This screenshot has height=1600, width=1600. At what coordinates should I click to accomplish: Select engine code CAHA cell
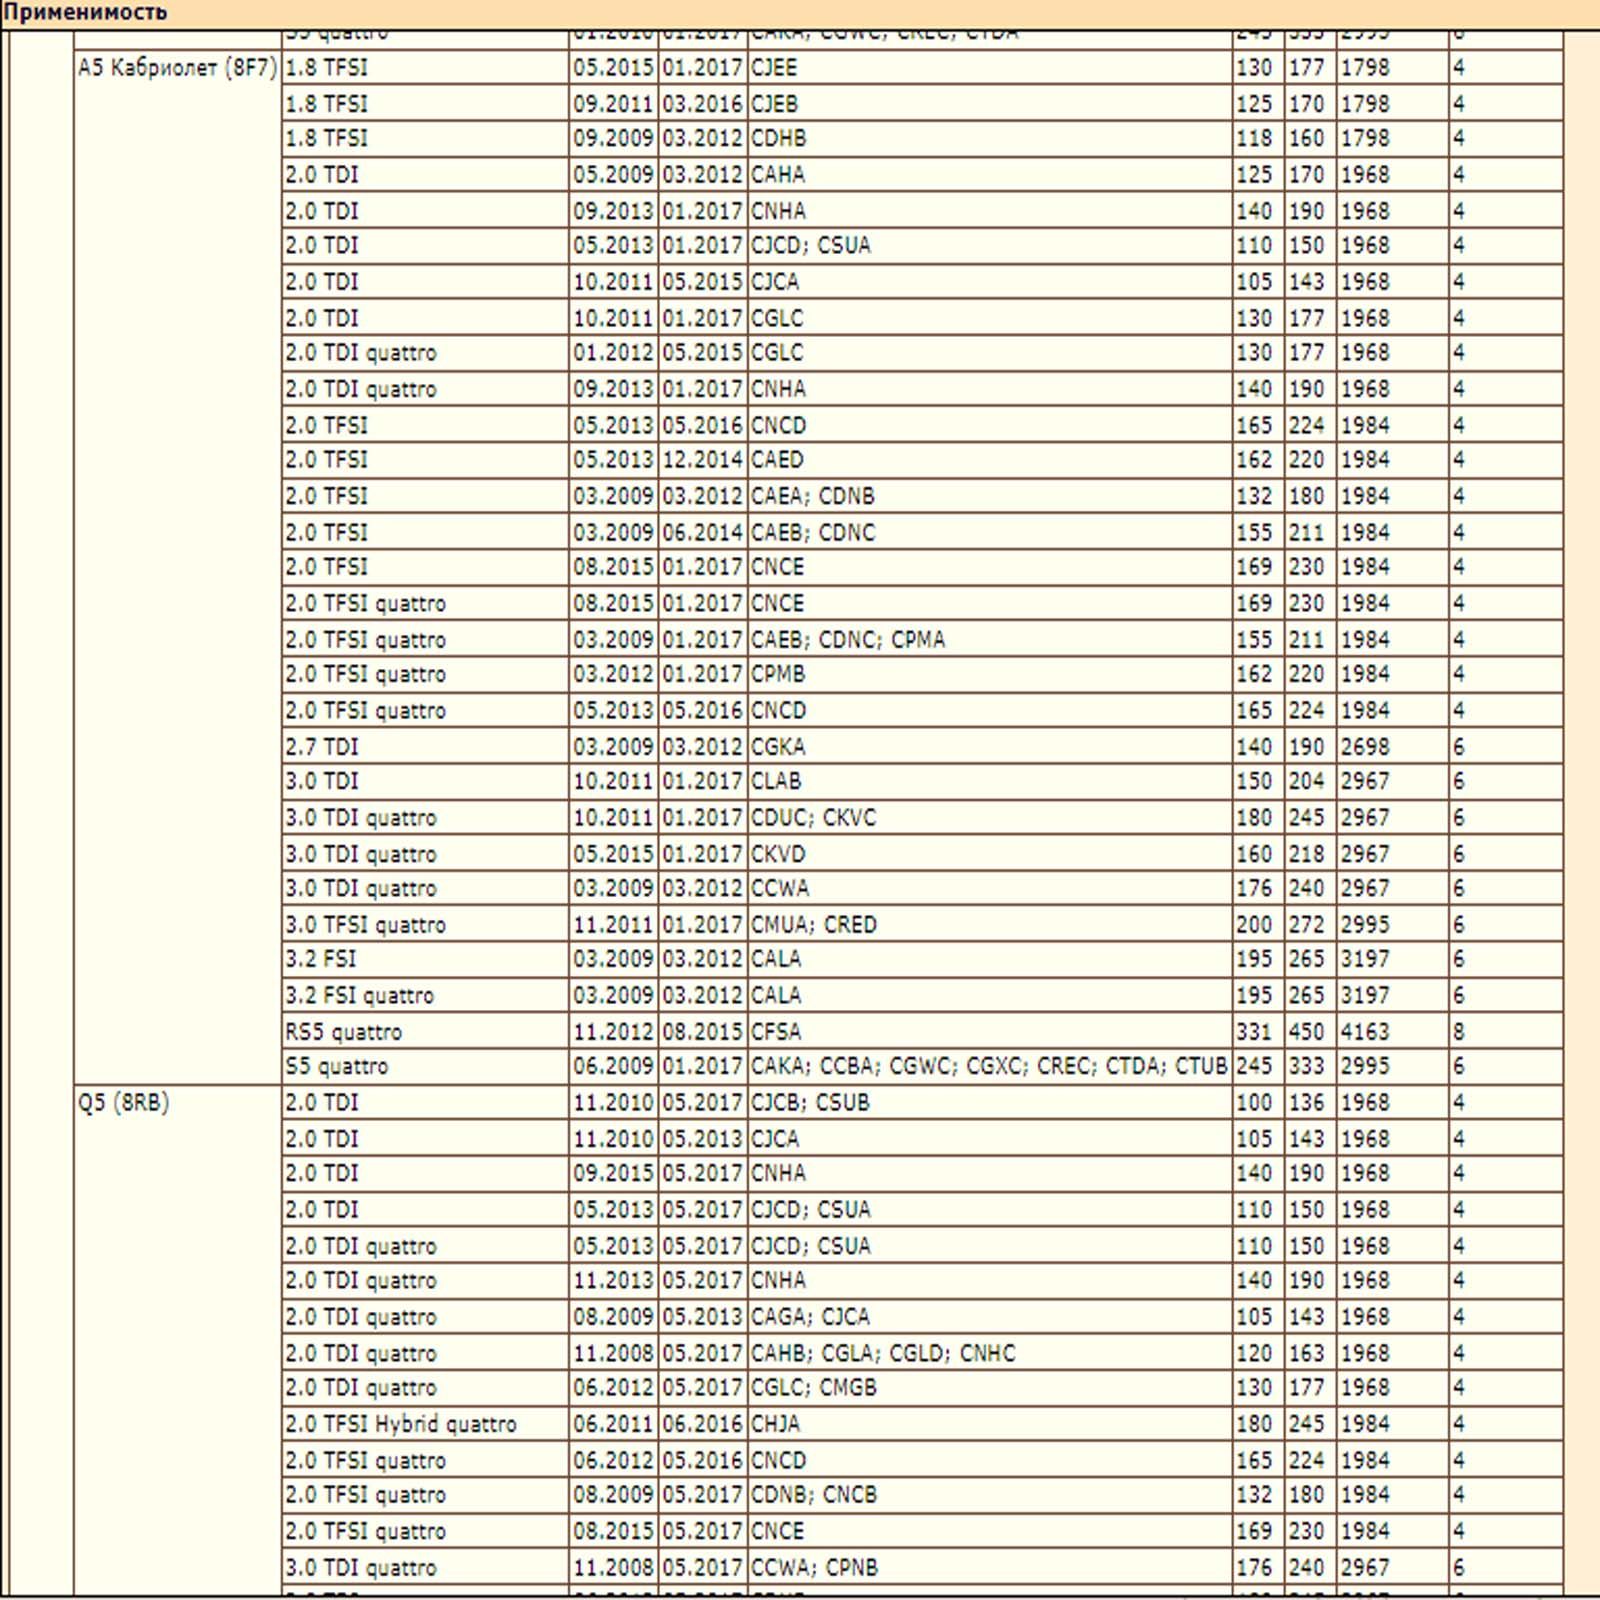pyautogui.click(x=777, y=175)
